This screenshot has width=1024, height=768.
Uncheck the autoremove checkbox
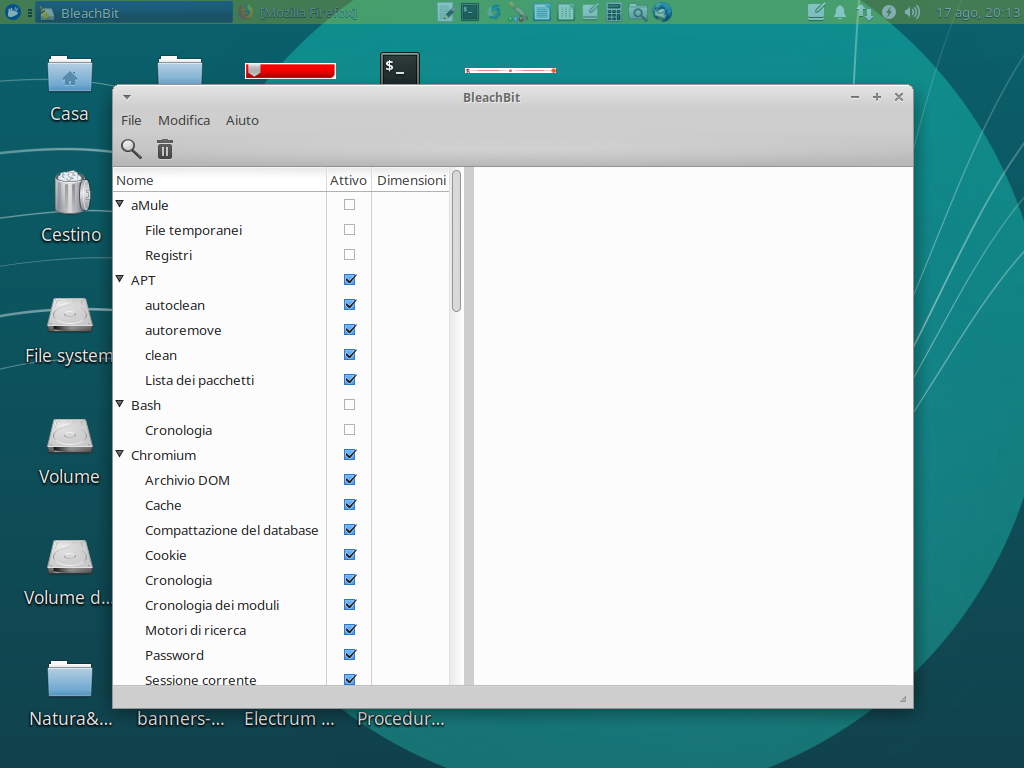(x=350, y=330)
